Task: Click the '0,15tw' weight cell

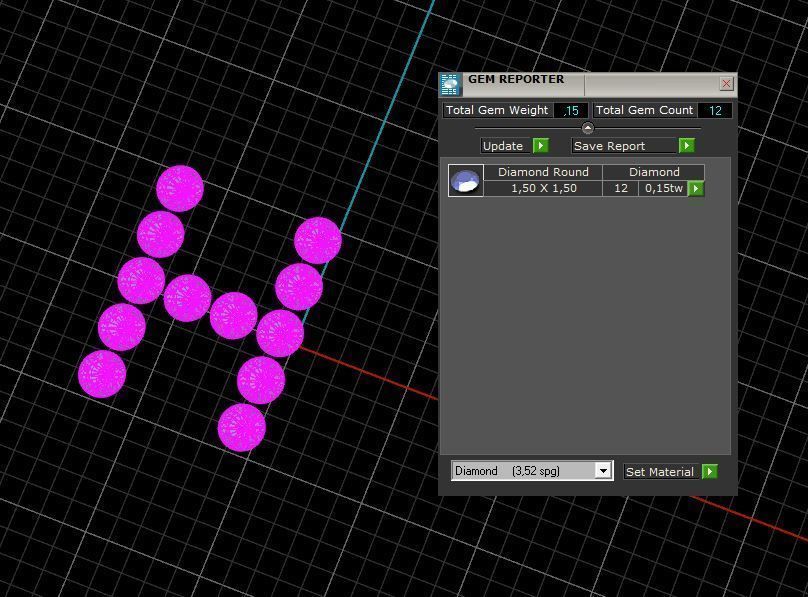Action: 663,189
